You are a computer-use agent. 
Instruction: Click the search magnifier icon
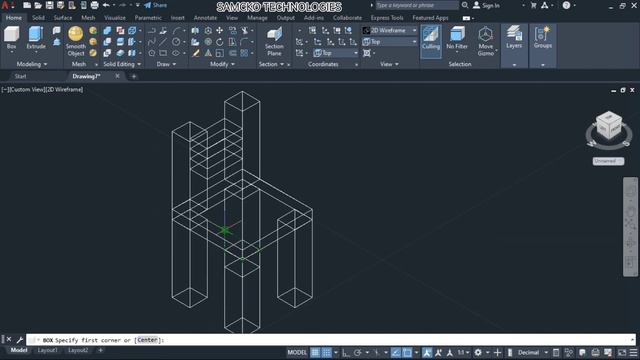(x=465, y=5)
